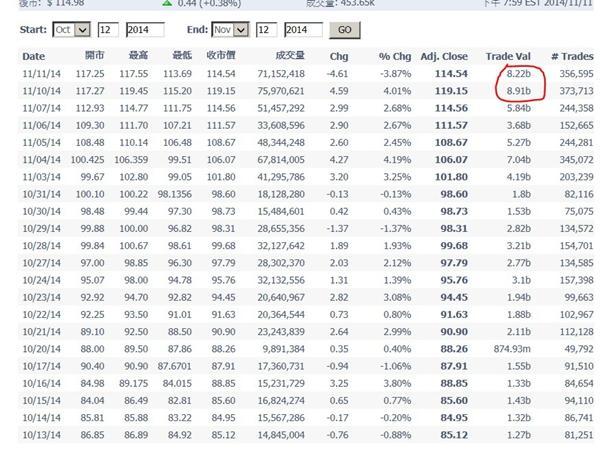Click the Date column header

coord(34,57)
